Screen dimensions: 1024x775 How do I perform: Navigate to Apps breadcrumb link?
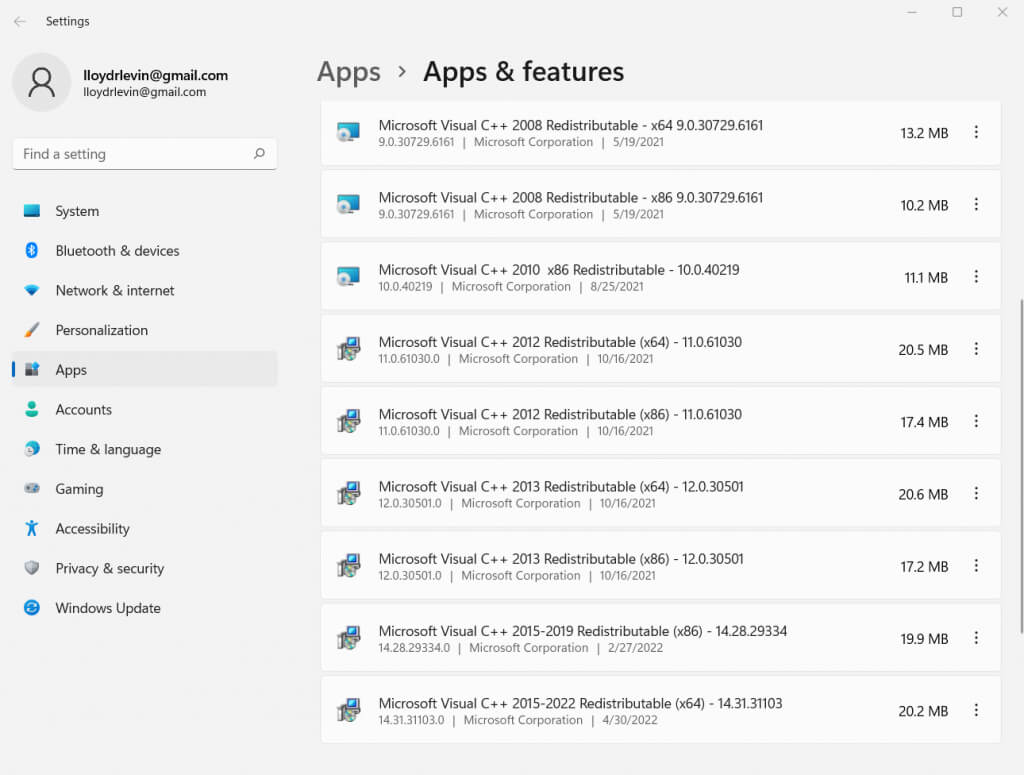[348, 72]
